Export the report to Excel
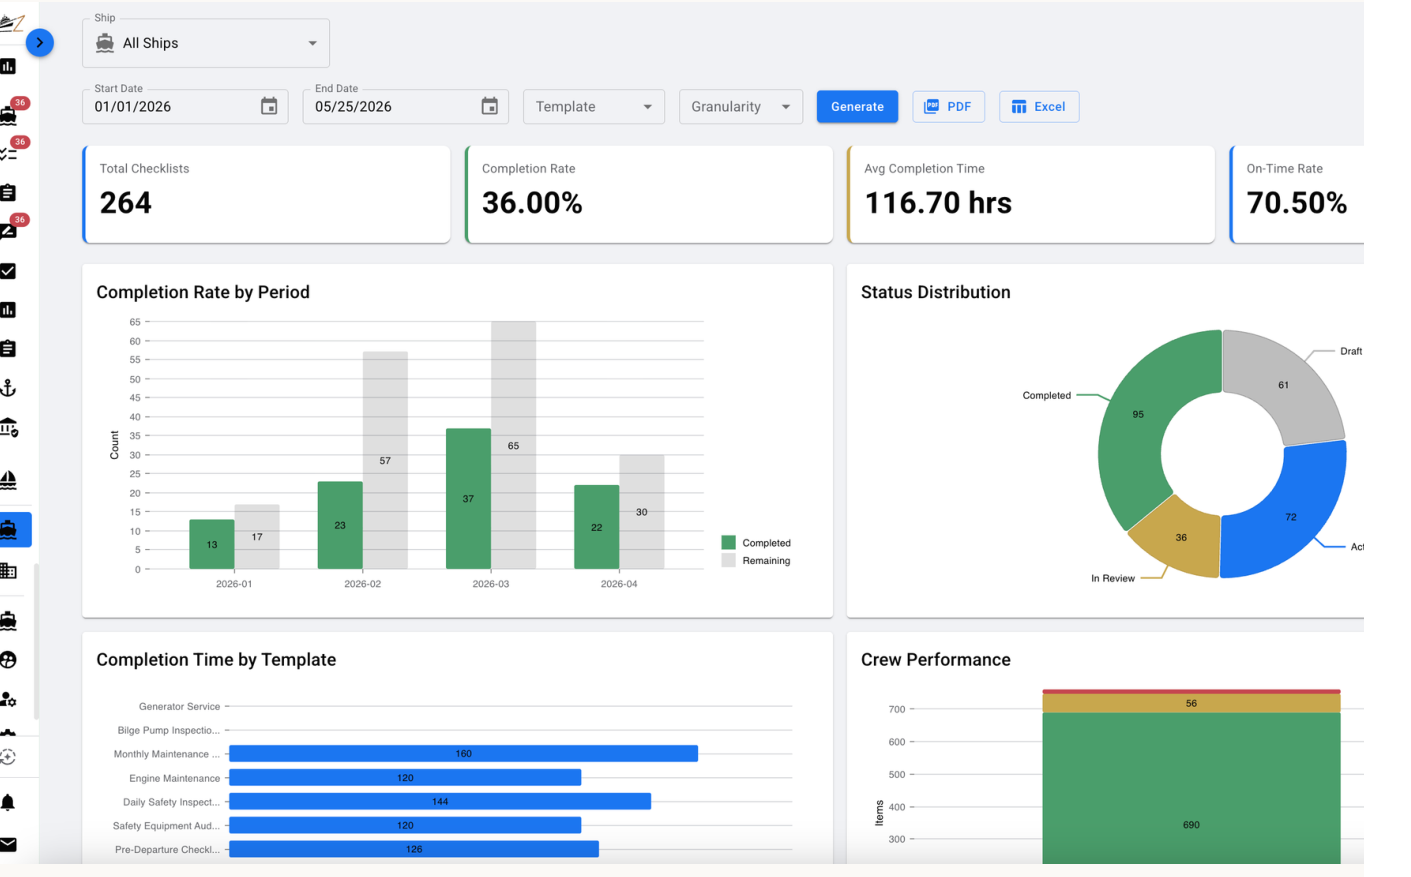 pyautogui.click(x=1039, y=107)
